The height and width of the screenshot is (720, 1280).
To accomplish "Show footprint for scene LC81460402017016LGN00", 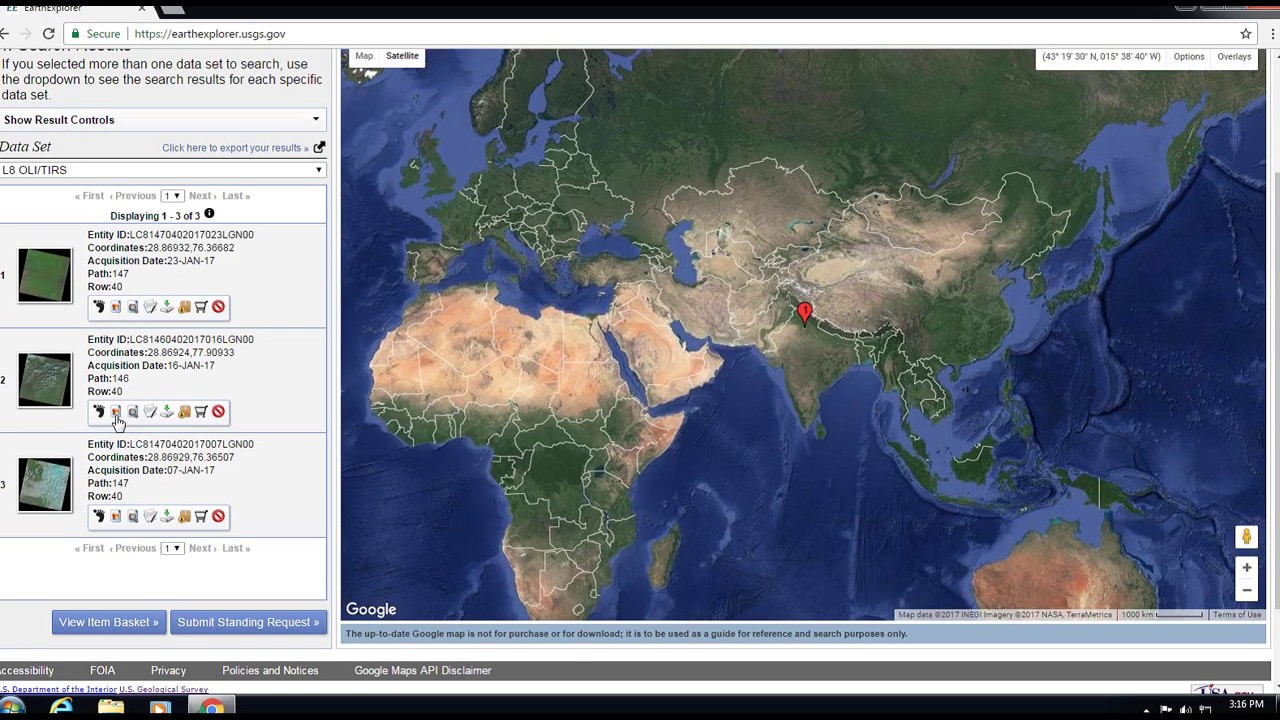I will tap(99, 412).
